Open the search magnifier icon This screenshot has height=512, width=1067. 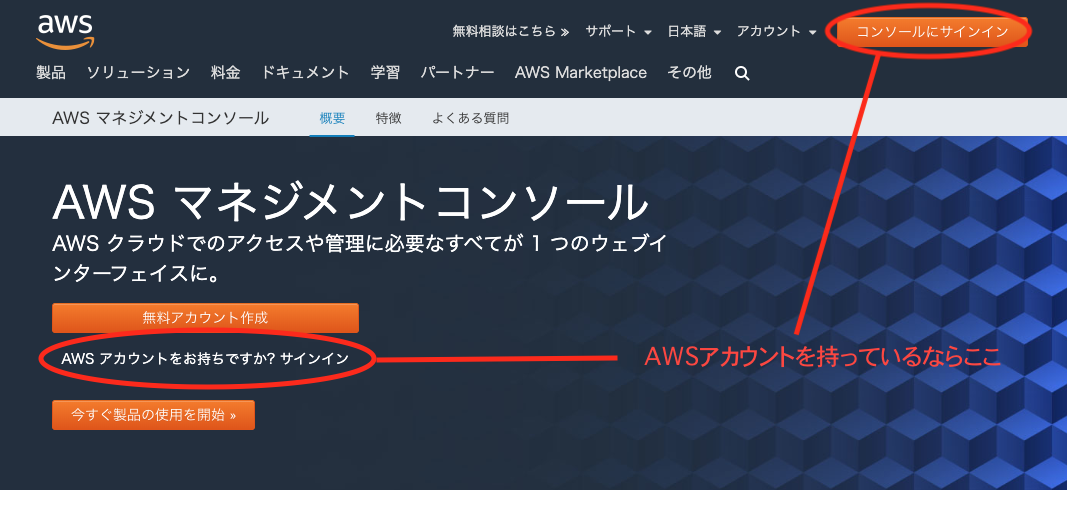coord(742,74)
